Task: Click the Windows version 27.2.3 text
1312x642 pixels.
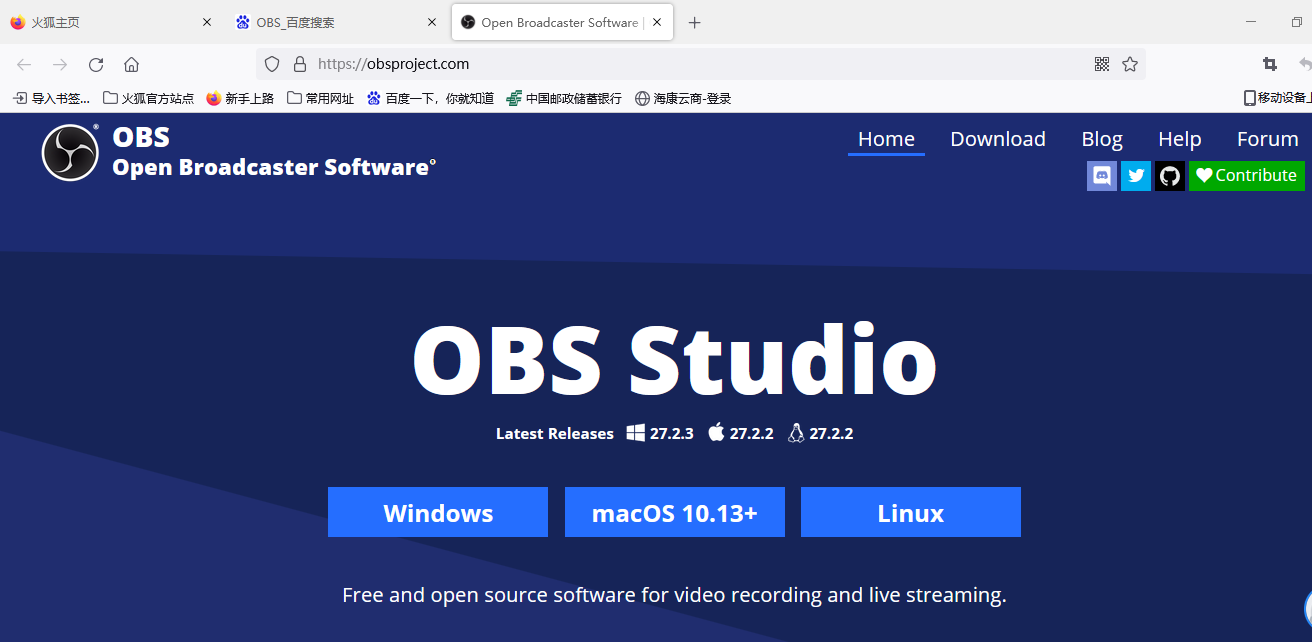Action: point(671,433)
